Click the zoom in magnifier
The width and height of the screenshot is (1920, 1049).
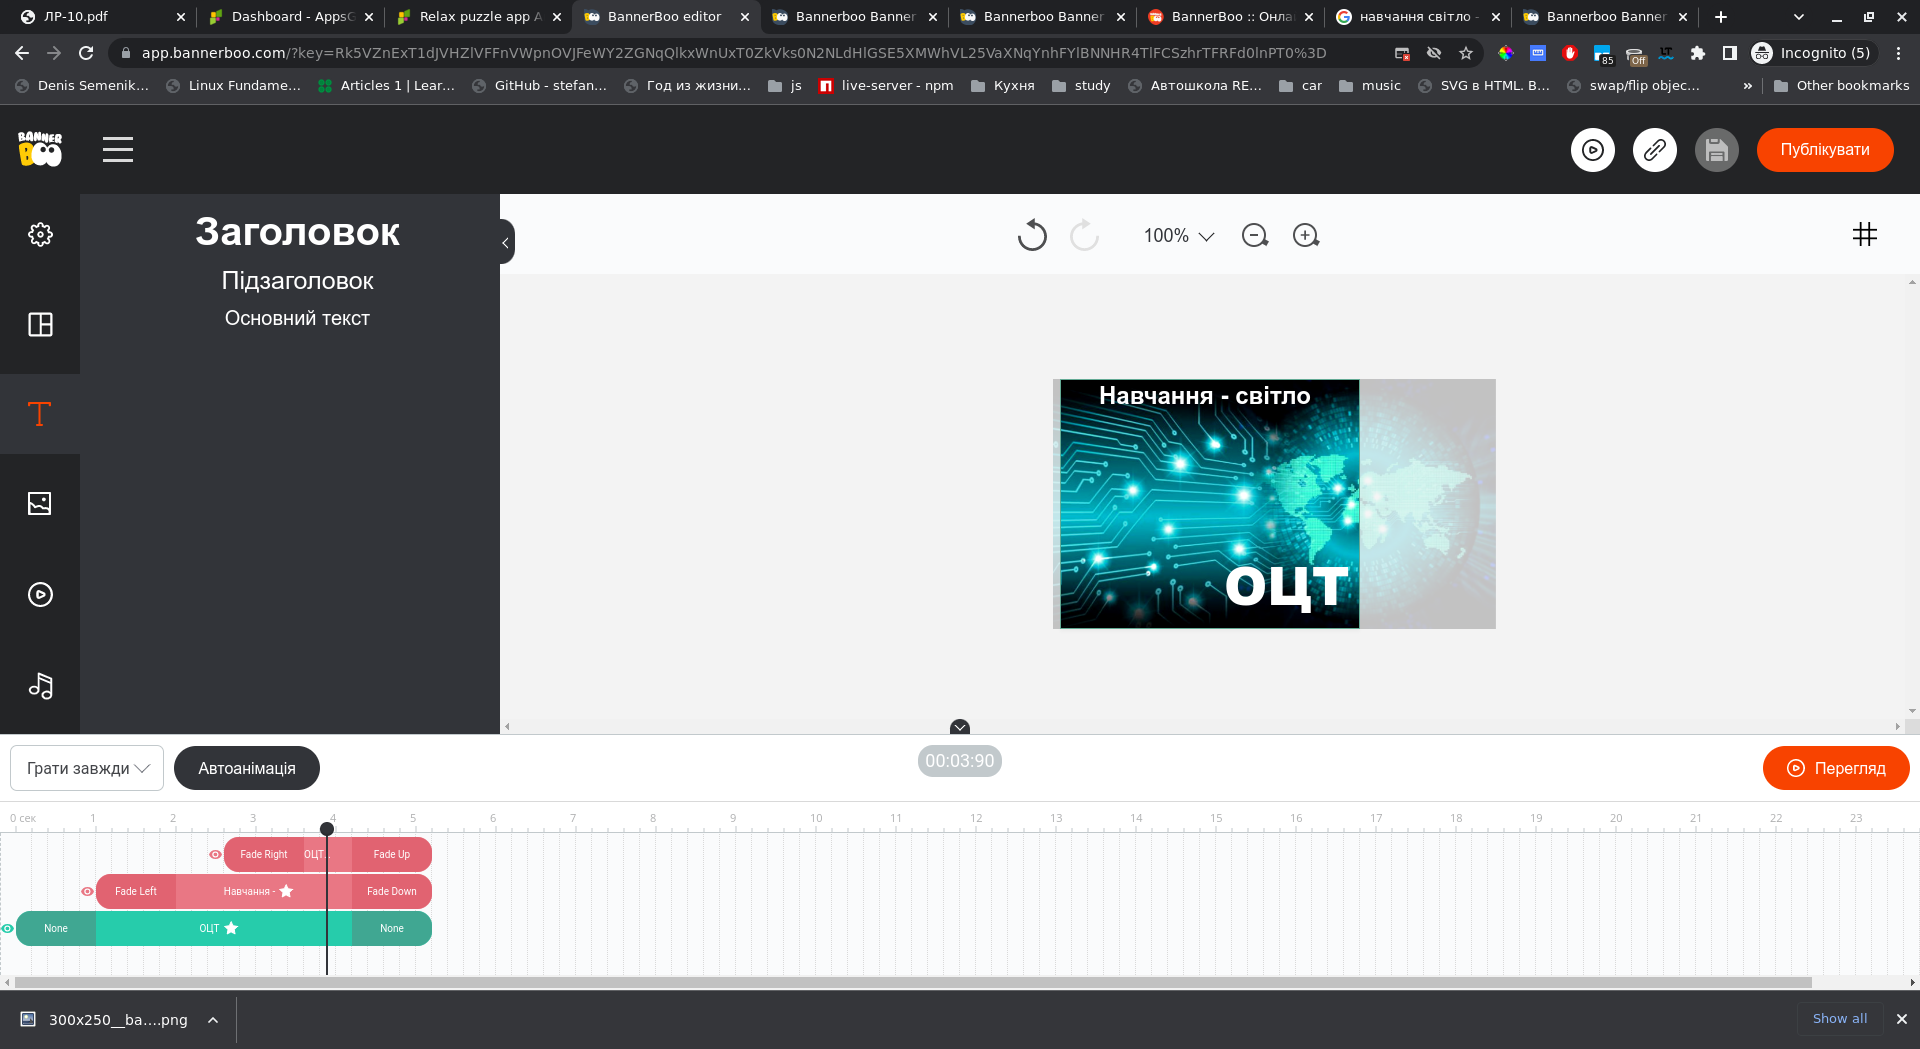coord(1306,236)
